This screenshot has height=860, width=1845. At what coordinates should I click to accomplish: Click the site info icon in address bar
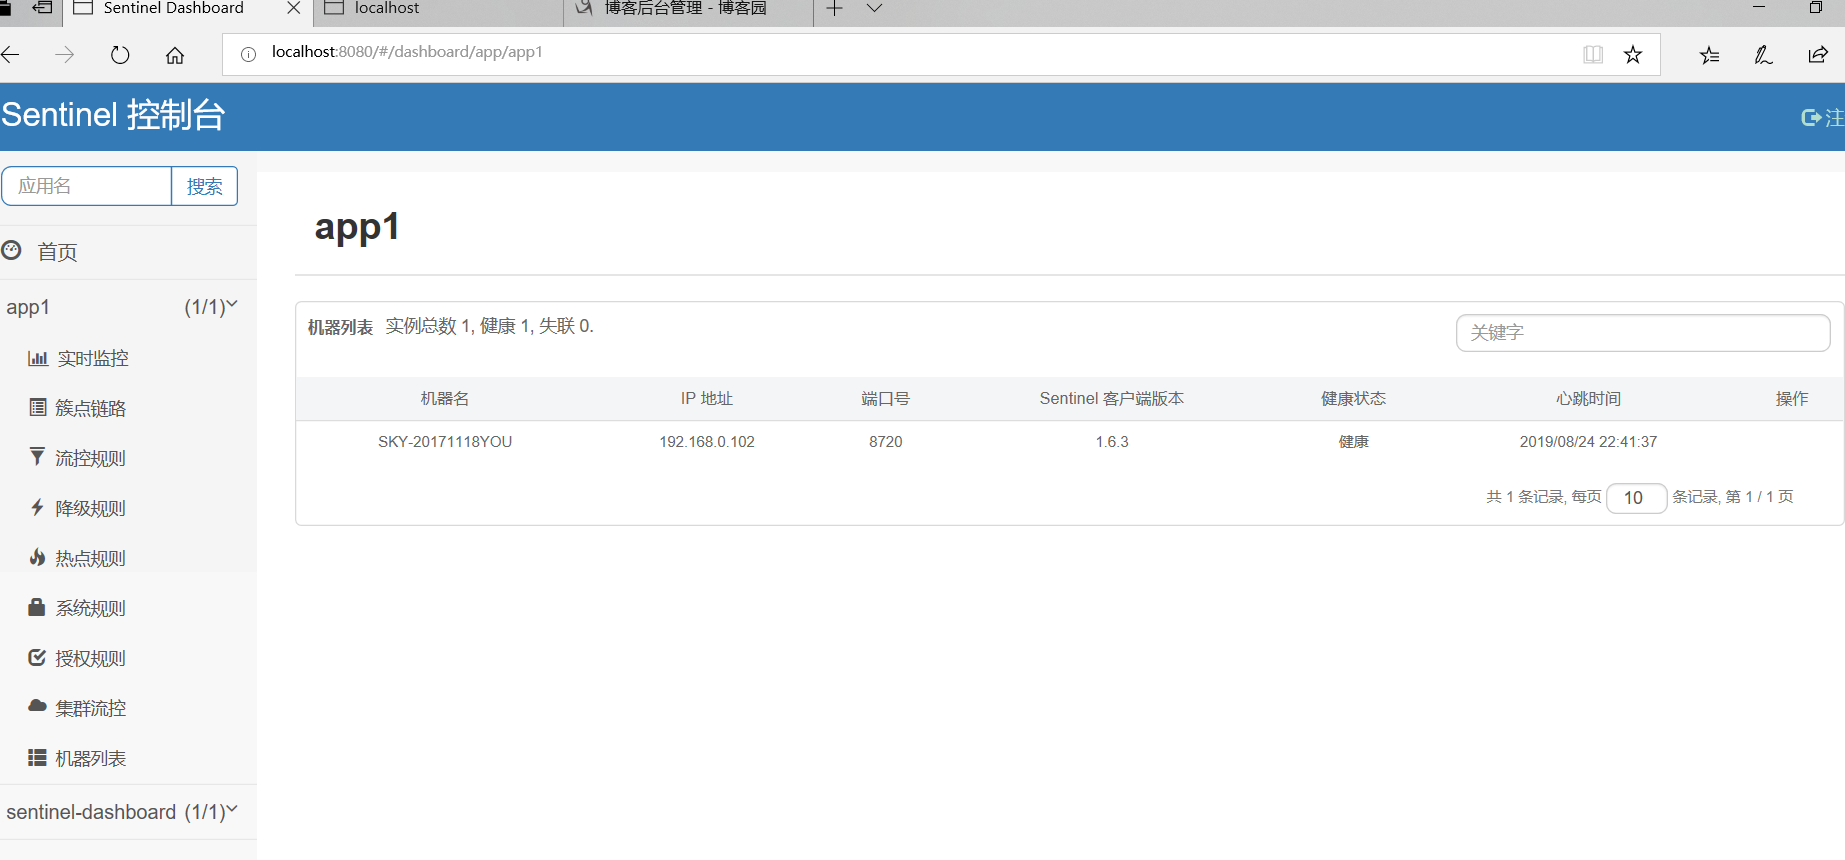248,54
